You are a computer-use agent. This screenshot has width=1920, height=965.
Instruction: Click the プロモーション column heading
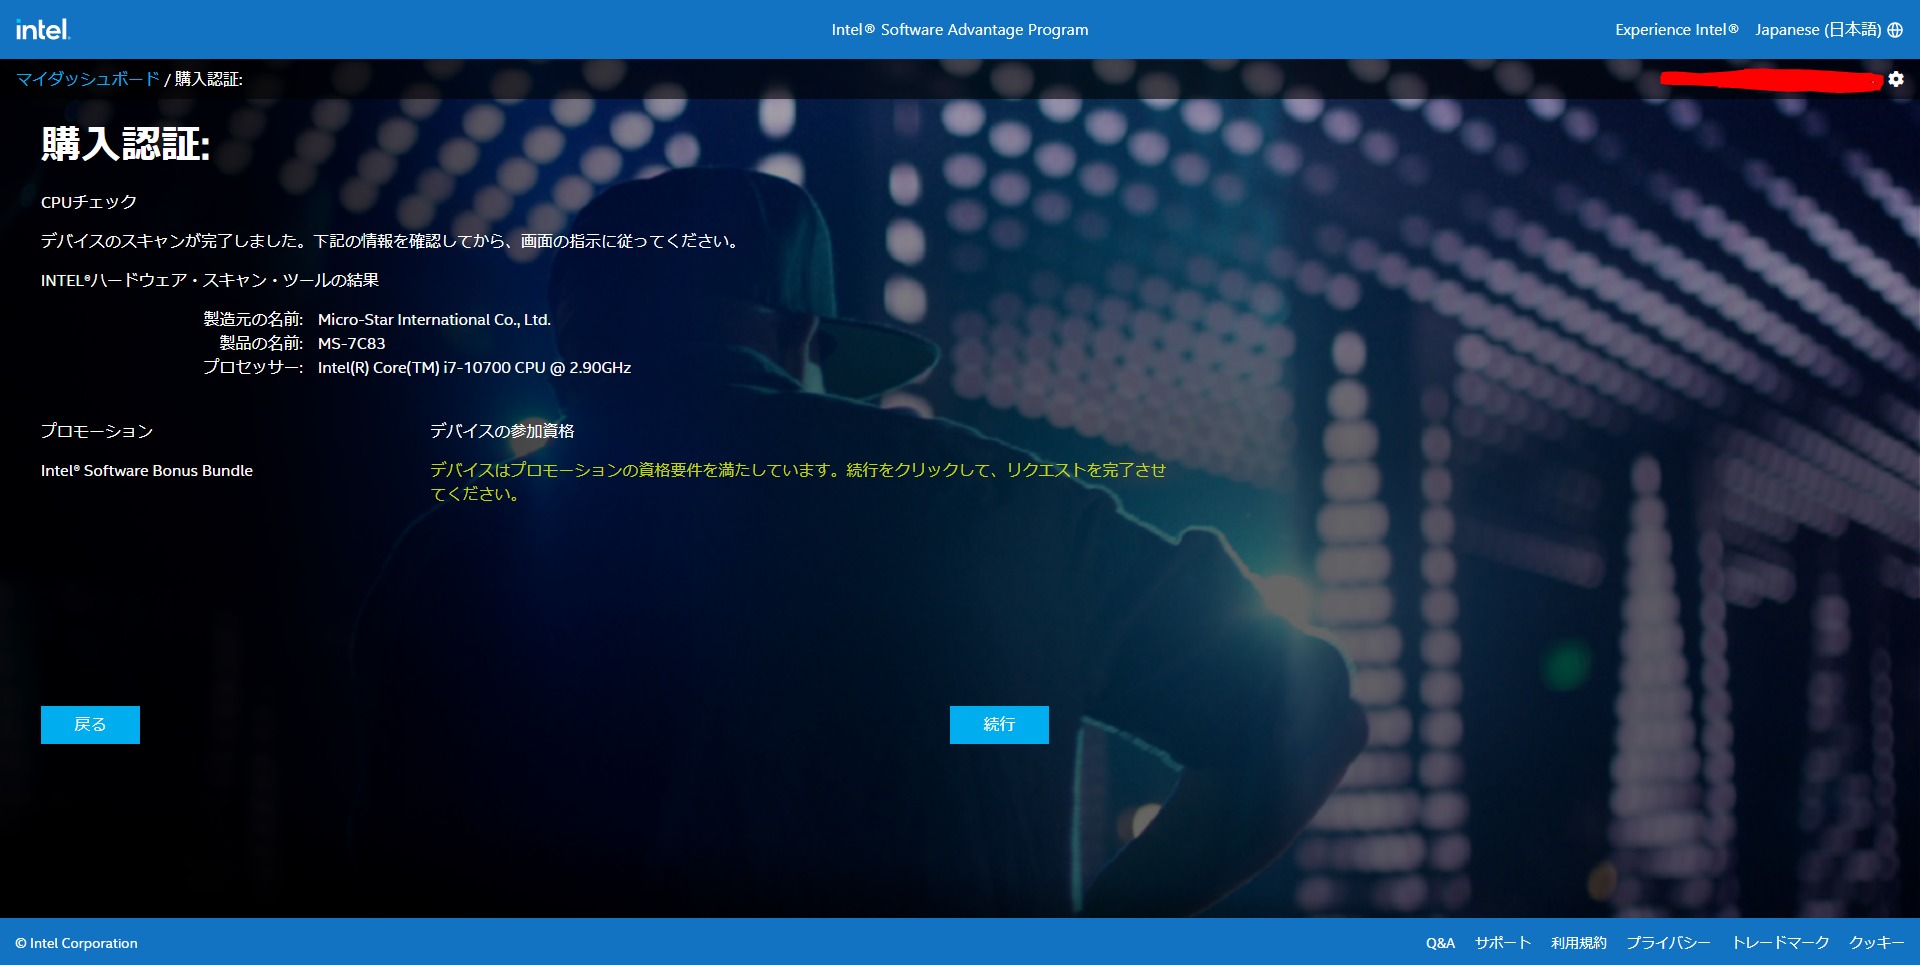tap(97, 431)
